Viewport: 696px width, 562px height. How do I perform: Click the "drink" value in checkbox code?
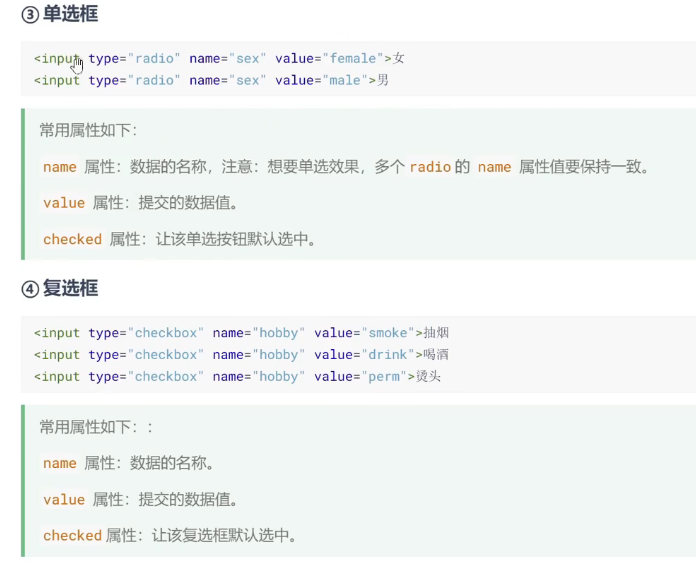(388, 354)
